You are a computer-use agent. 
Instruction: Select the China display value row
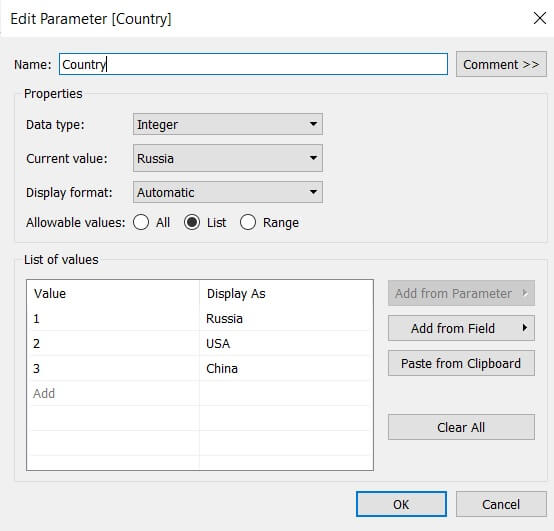[200, 368]
